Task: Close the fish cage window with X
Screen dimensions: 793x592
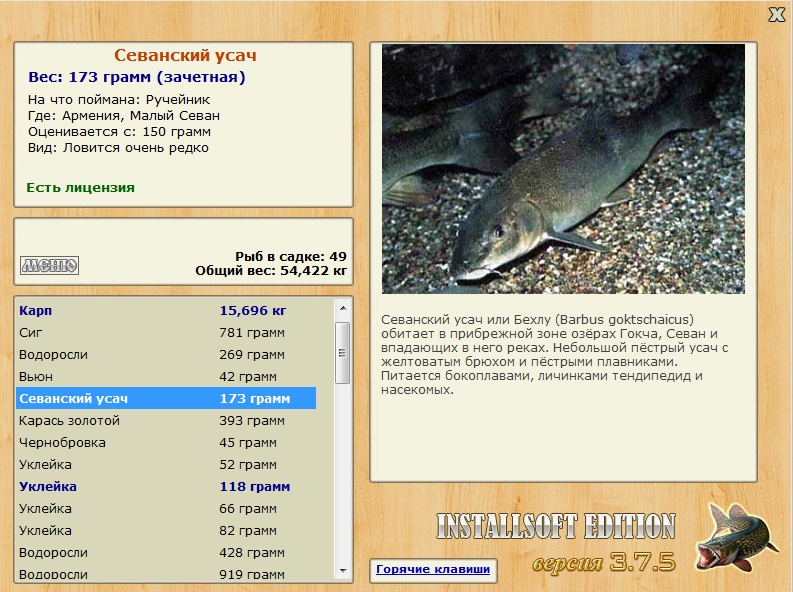Action: [x=776, y=14]
